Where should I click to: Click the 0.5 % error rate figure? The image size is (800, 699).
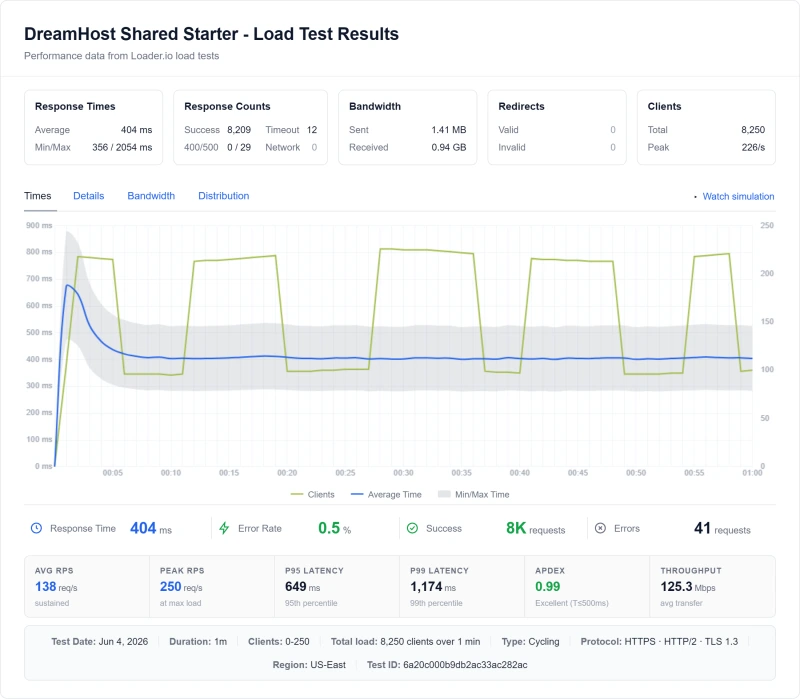(x=335, y=528)
